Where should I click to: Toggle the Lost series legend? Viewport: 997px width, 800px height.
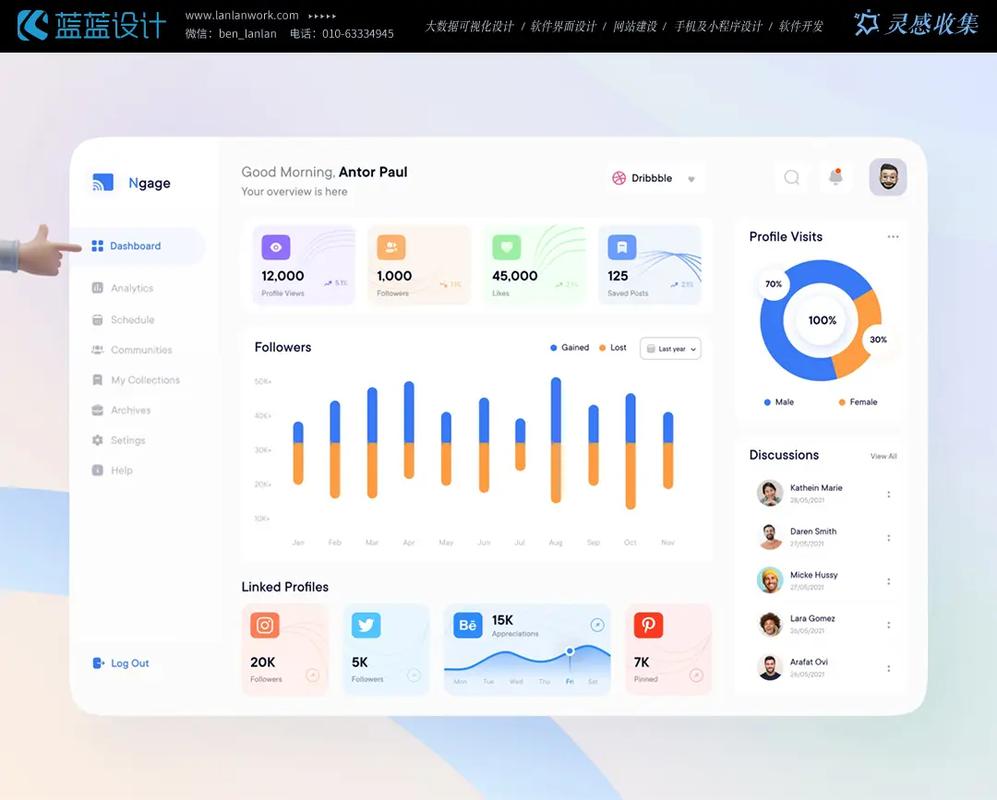point(613,348)
